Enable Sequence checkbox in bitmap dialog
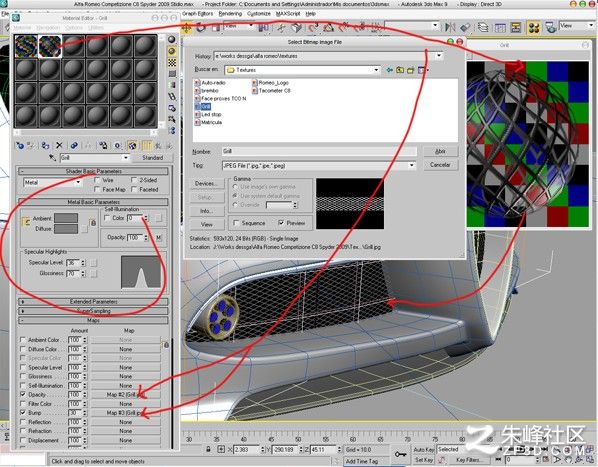The width and height of the screenshot is (598, 467). [x=236, y=223]
